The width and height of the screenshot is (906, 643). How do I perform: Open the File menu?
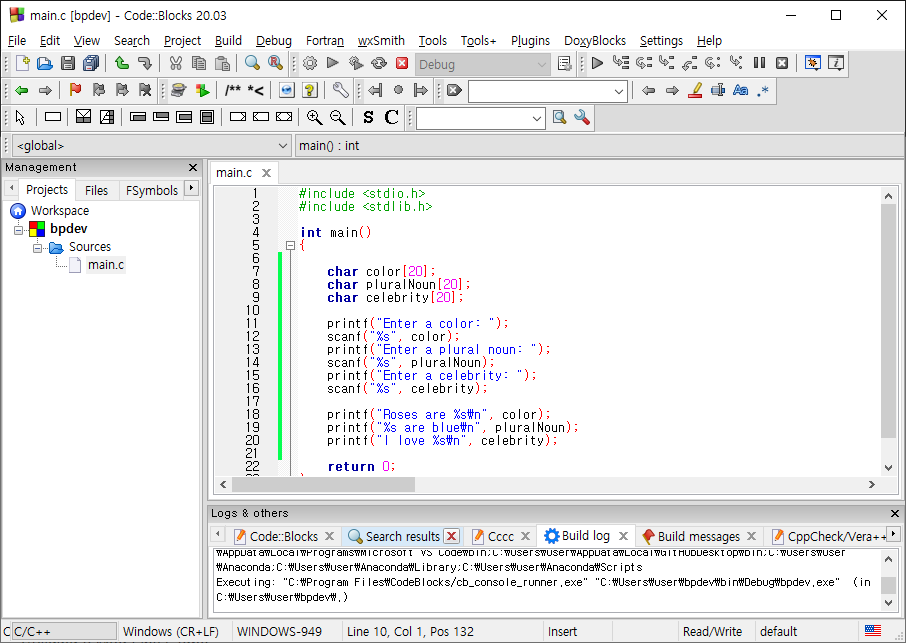click(x=17, y=40)
